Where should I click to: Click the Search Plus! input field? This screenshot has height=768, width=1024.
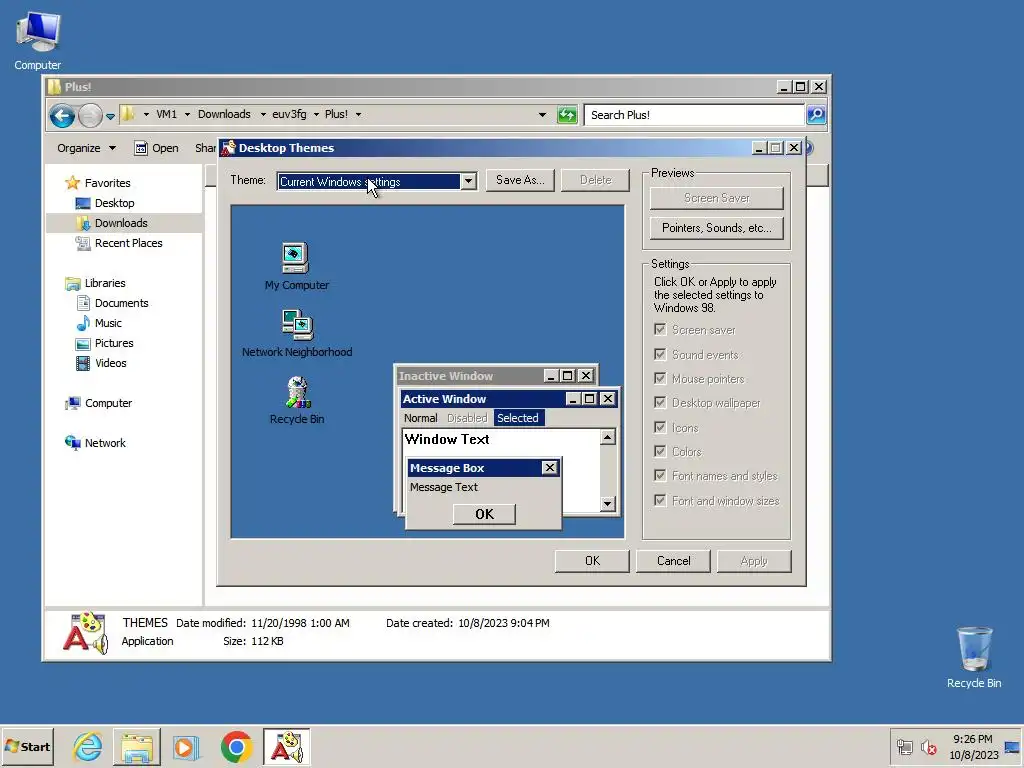tap(694, 115)
